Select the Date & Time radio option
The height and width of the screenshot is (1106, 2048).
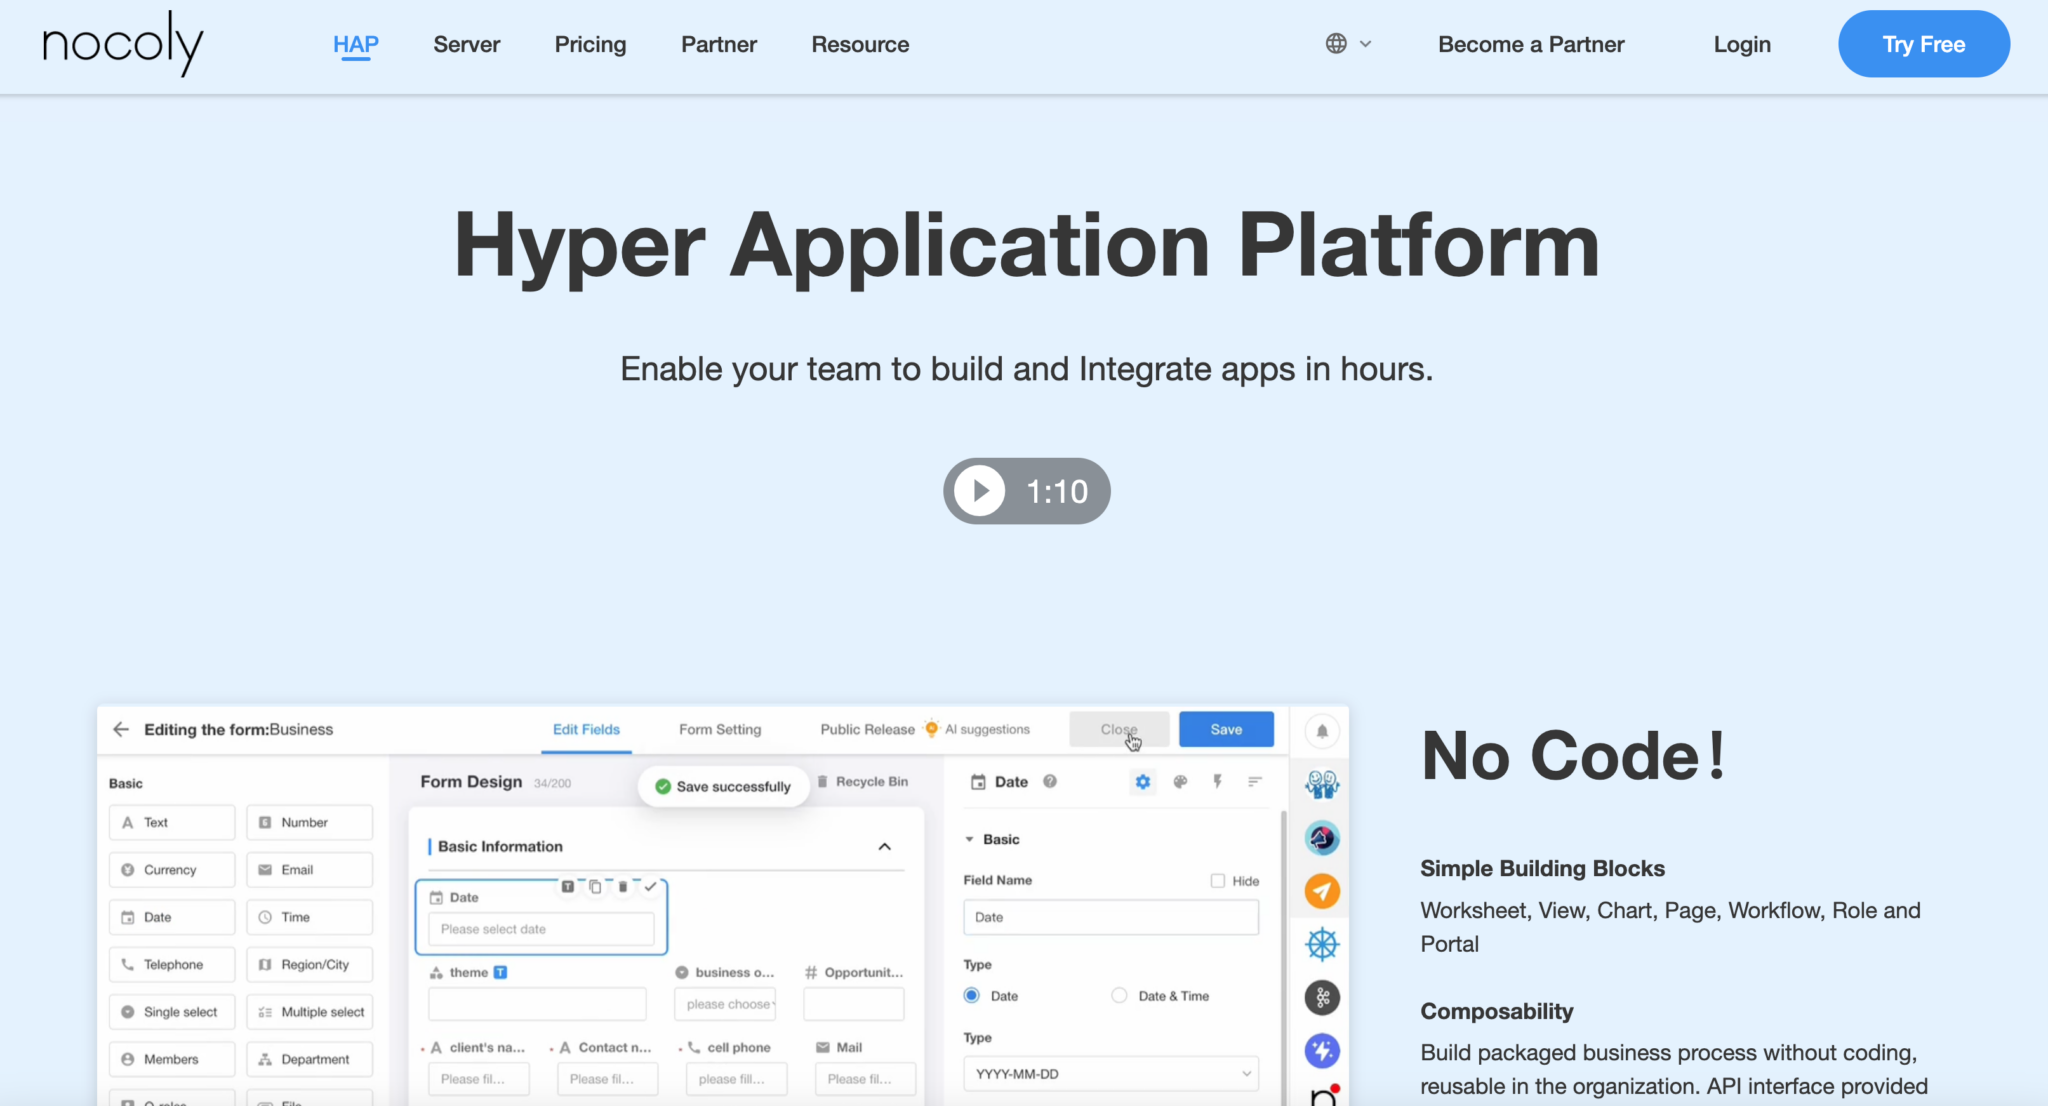pos(1118,995)
